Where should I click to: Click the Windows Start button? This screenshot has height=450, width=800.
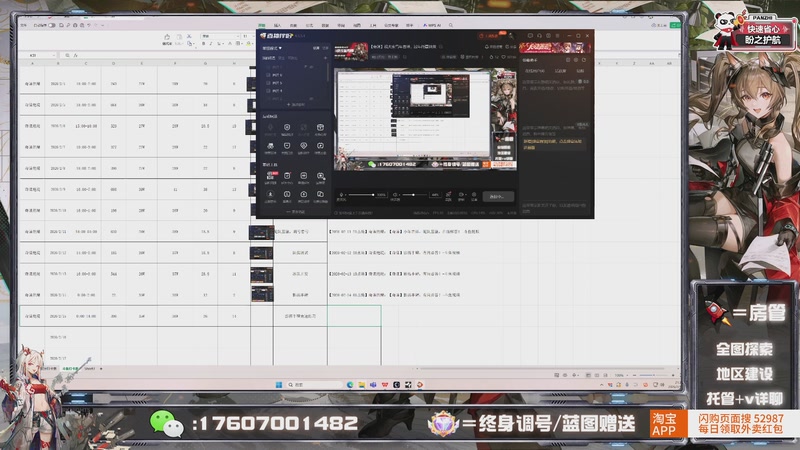click(279, 385)
